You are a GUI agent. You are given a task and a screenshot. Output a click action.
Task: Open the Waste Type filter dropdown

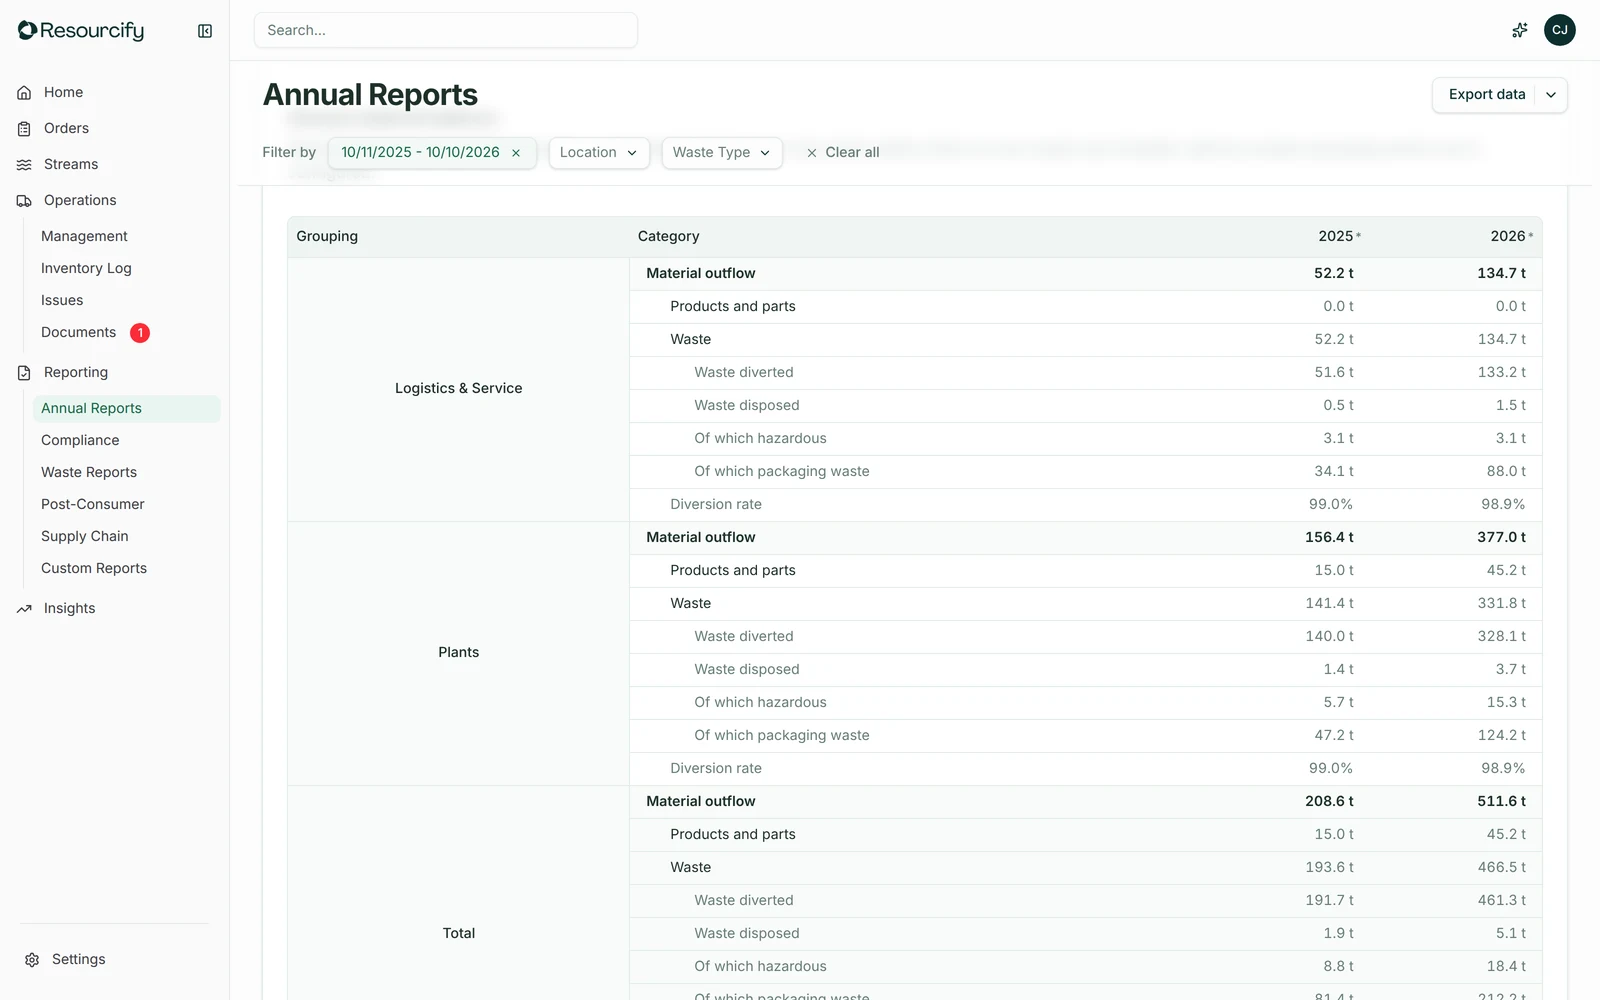coord(722,152)
